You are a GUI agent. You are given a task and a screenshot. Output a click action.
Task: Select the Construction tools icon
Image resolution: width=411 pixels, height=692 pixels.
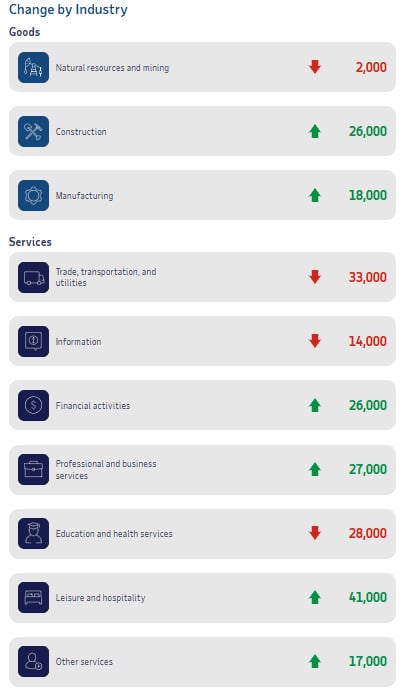pos(34,132)
